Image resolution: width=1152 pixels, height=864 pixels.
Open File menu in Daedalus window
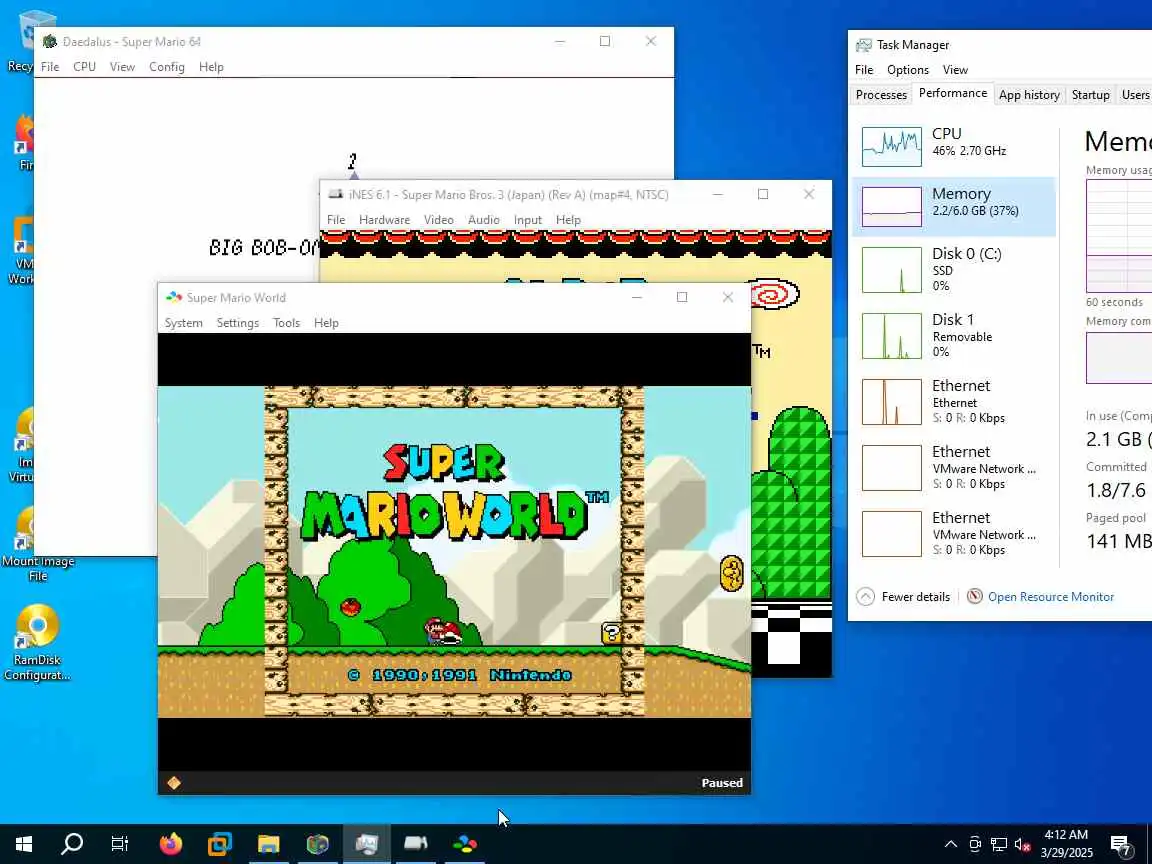pos(50,67)
